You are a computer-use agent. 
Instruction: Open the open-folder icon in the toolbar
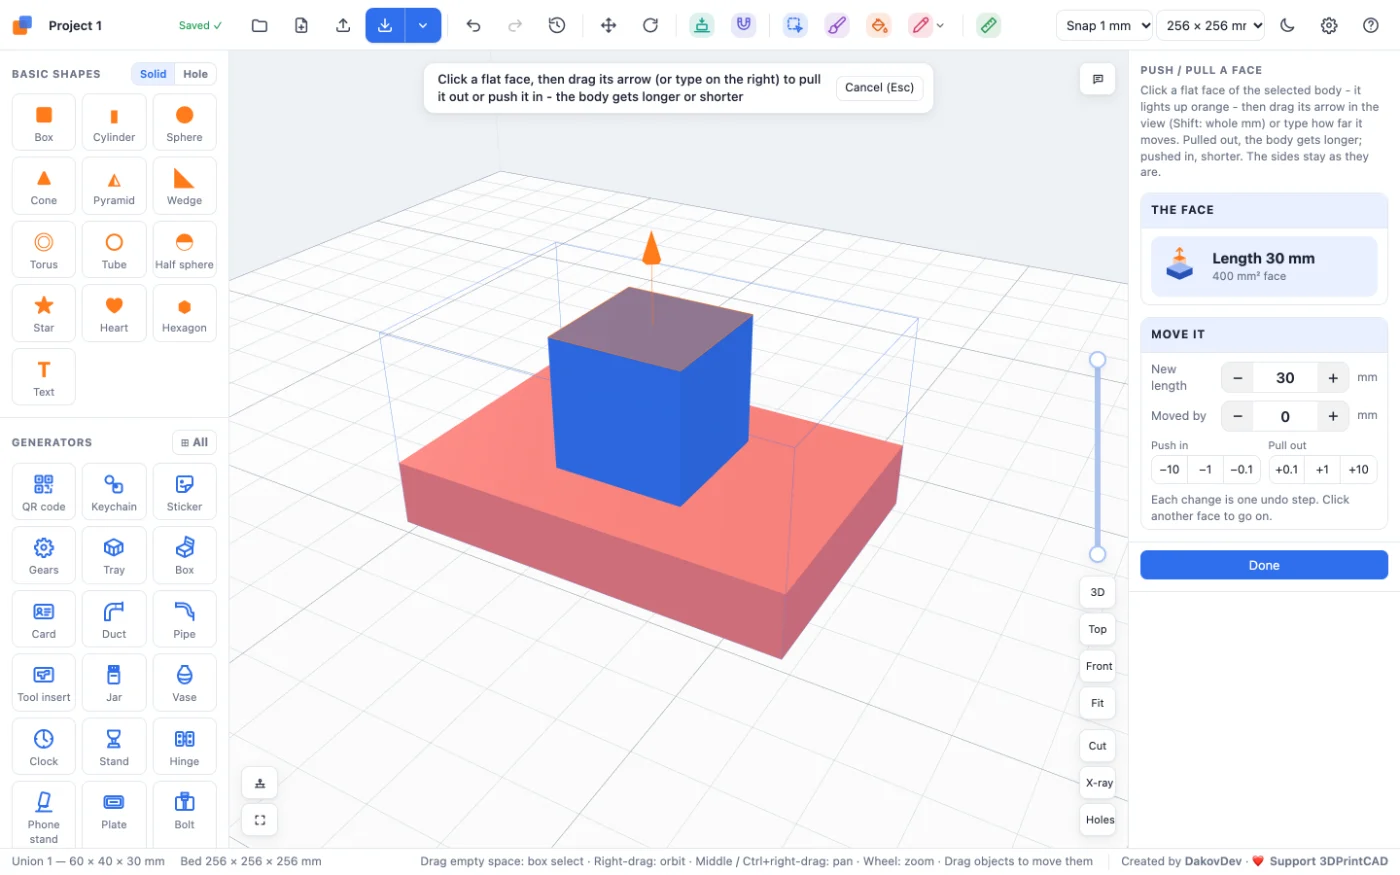click(x=259, y=25)
